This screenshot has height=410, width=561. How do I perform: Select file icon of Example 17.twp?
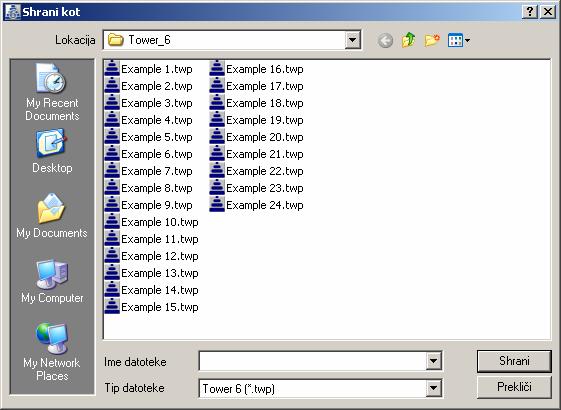tap(217, 86)
